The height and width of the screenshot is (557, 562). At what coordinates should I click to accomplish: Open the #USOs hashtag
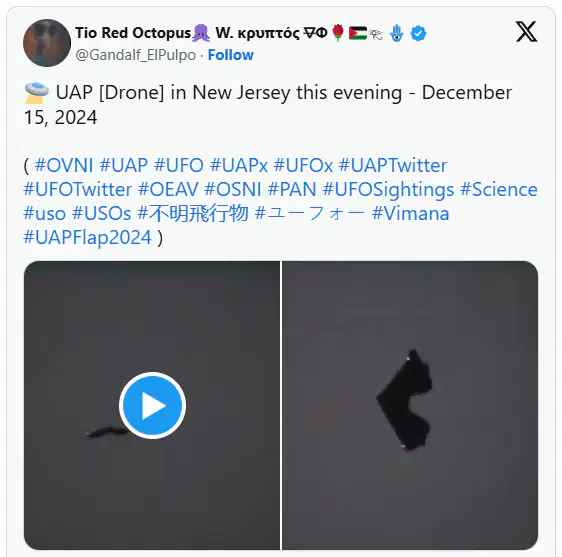tap(101, 214)
